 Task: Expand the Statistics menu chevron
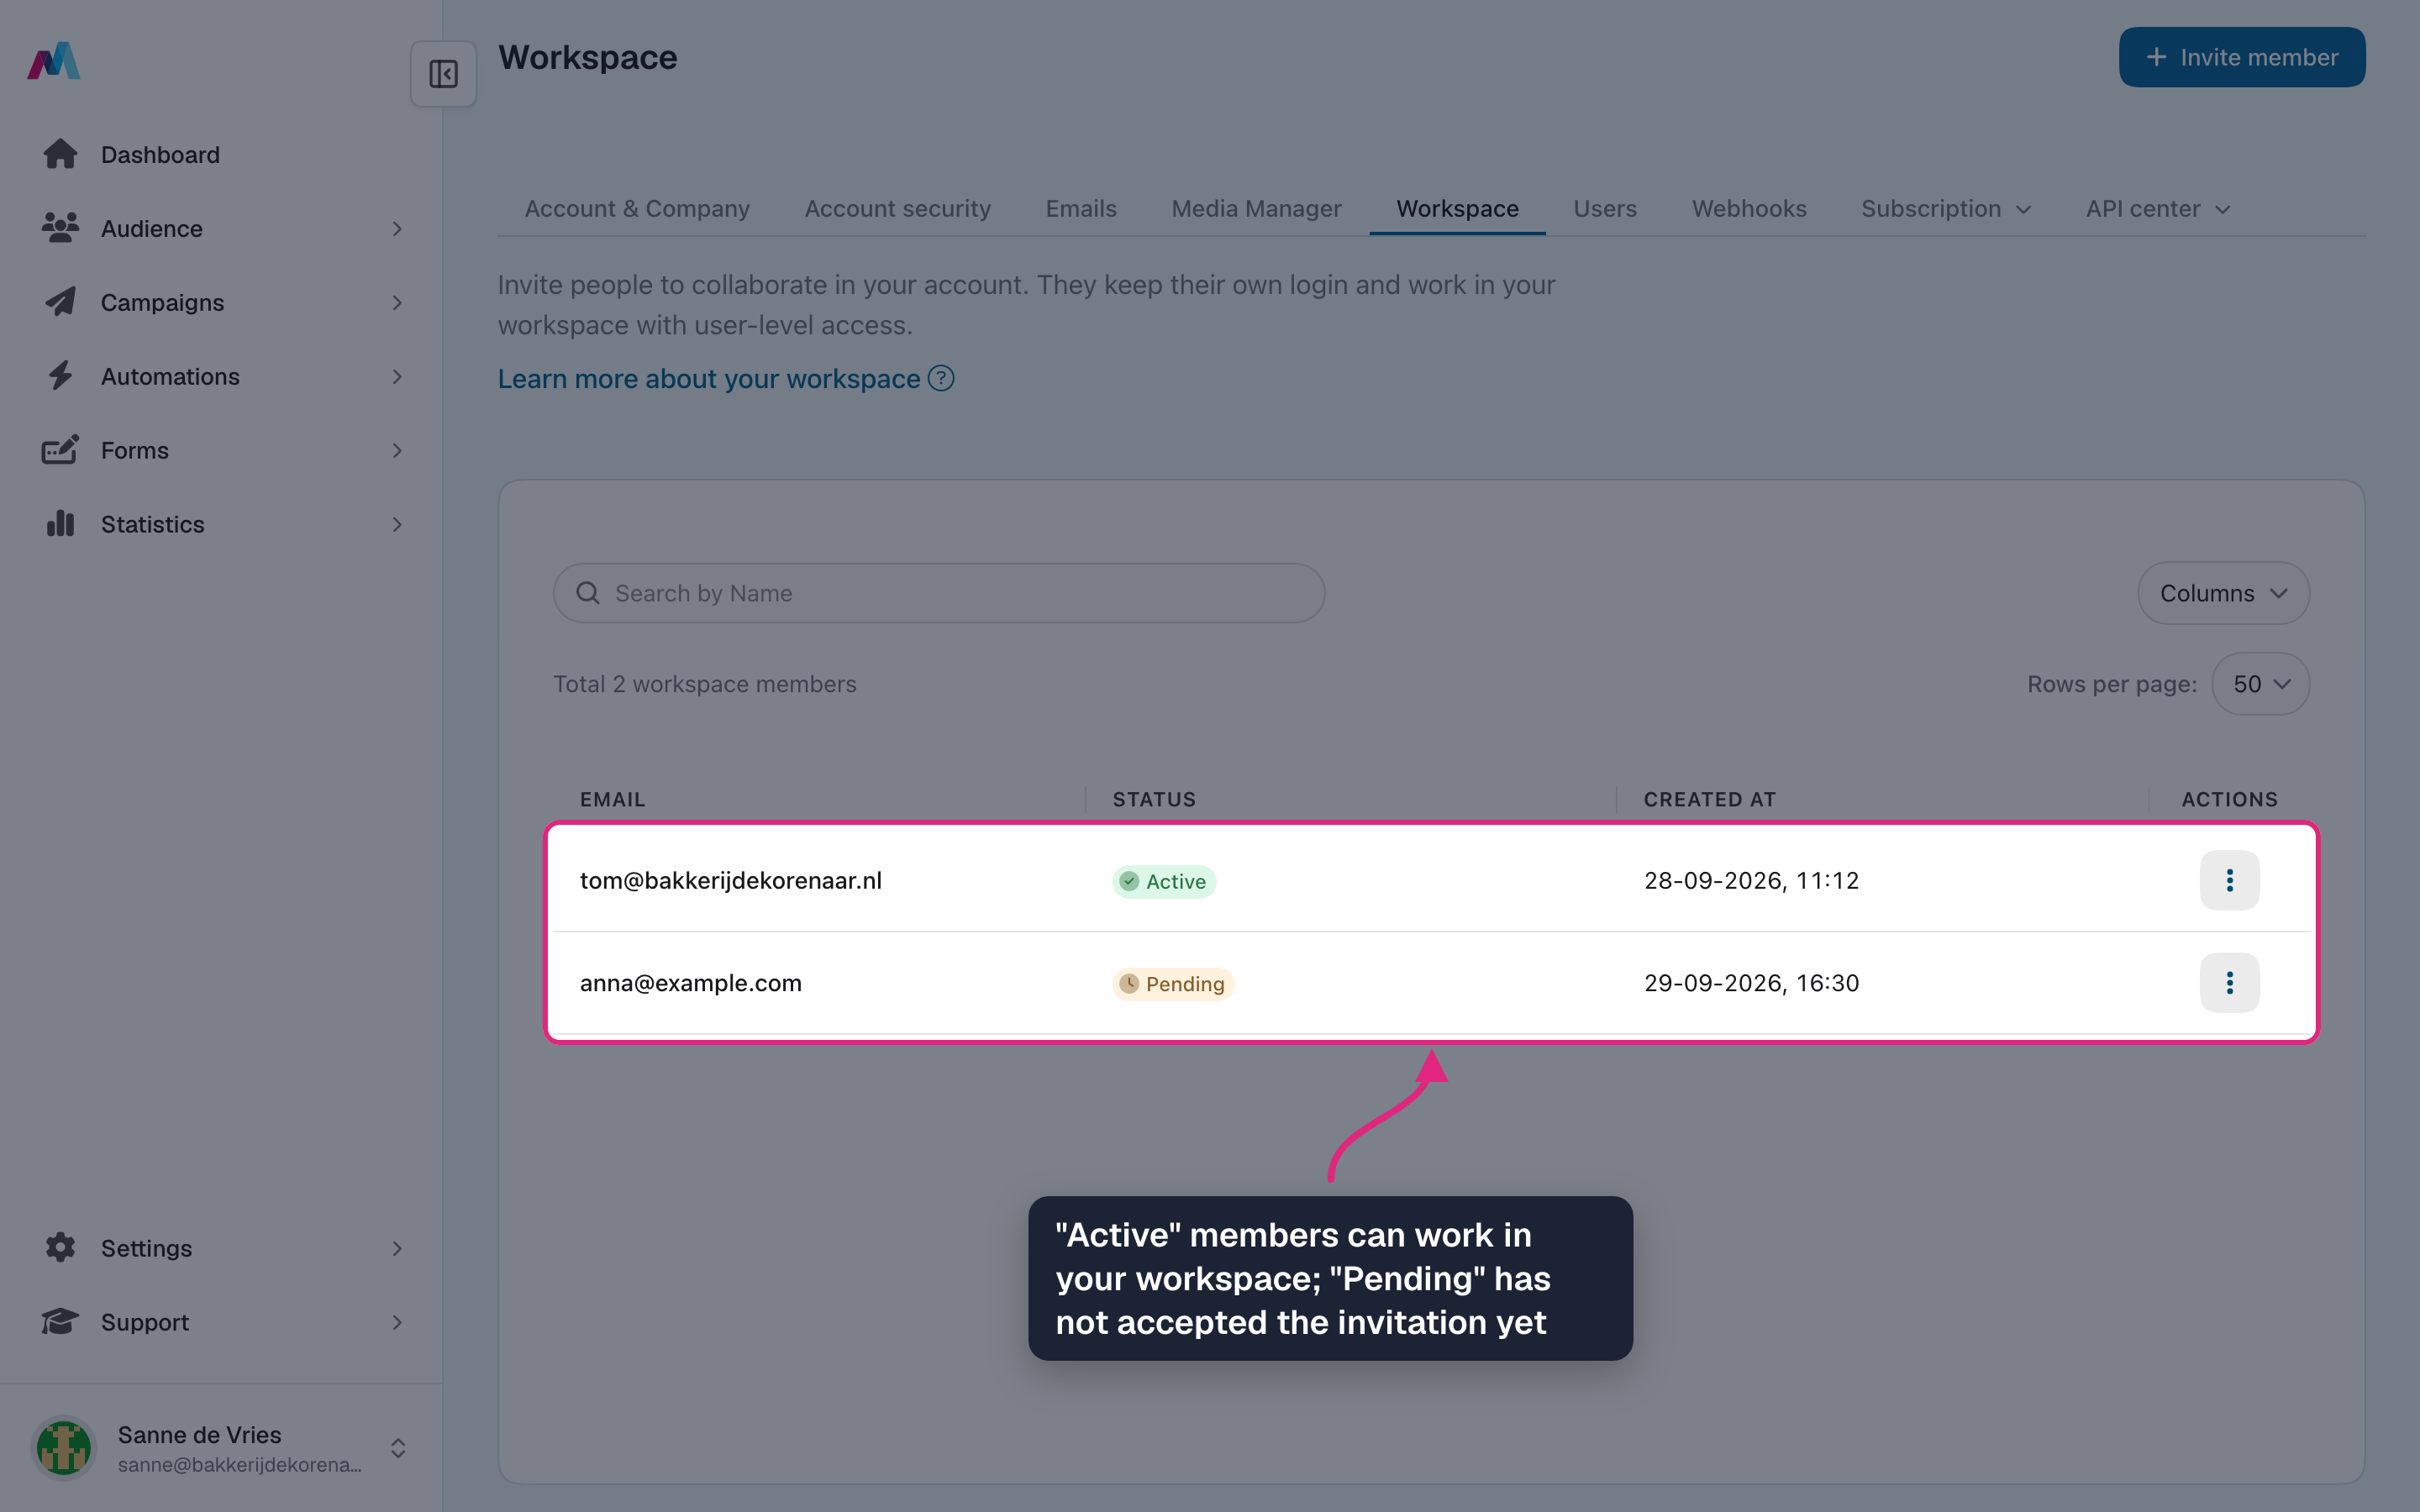tap(397, 525)
